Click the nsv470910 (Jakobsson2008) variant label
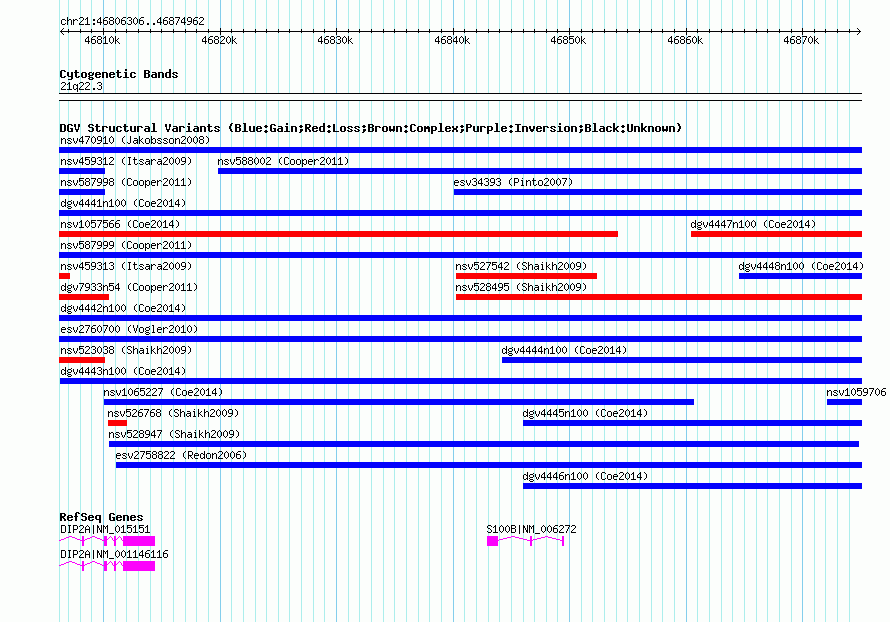This screenshot has width=890, height=622. (135, 140)
